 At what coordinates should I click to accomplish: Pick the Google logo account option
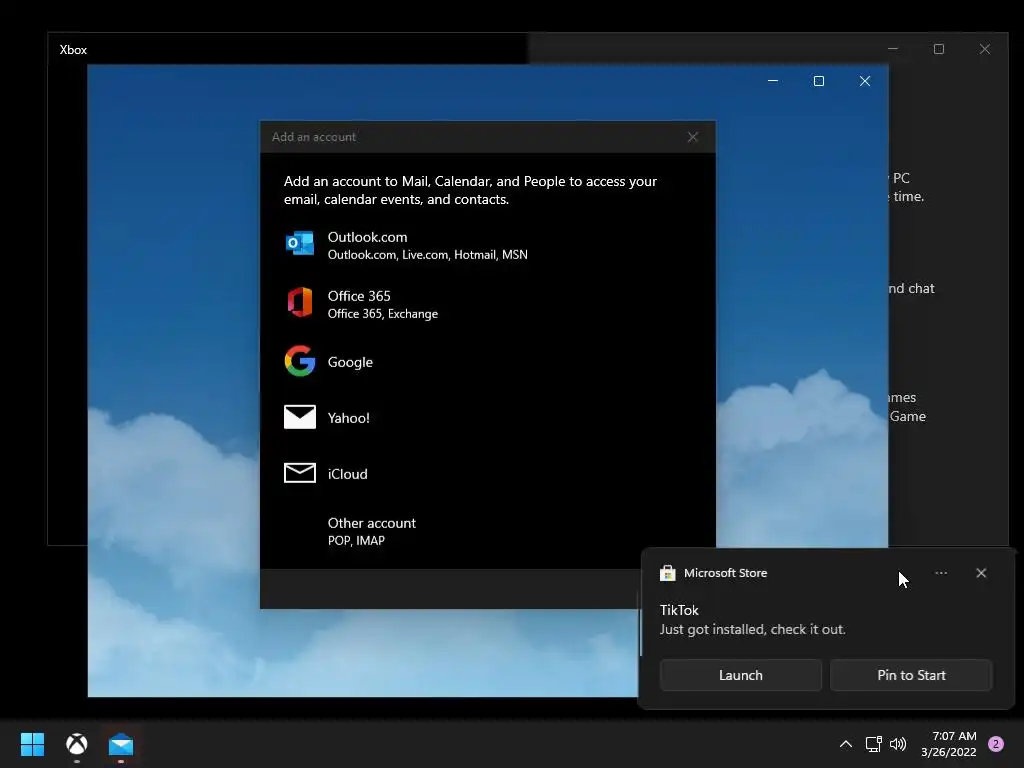click(300, 361)
